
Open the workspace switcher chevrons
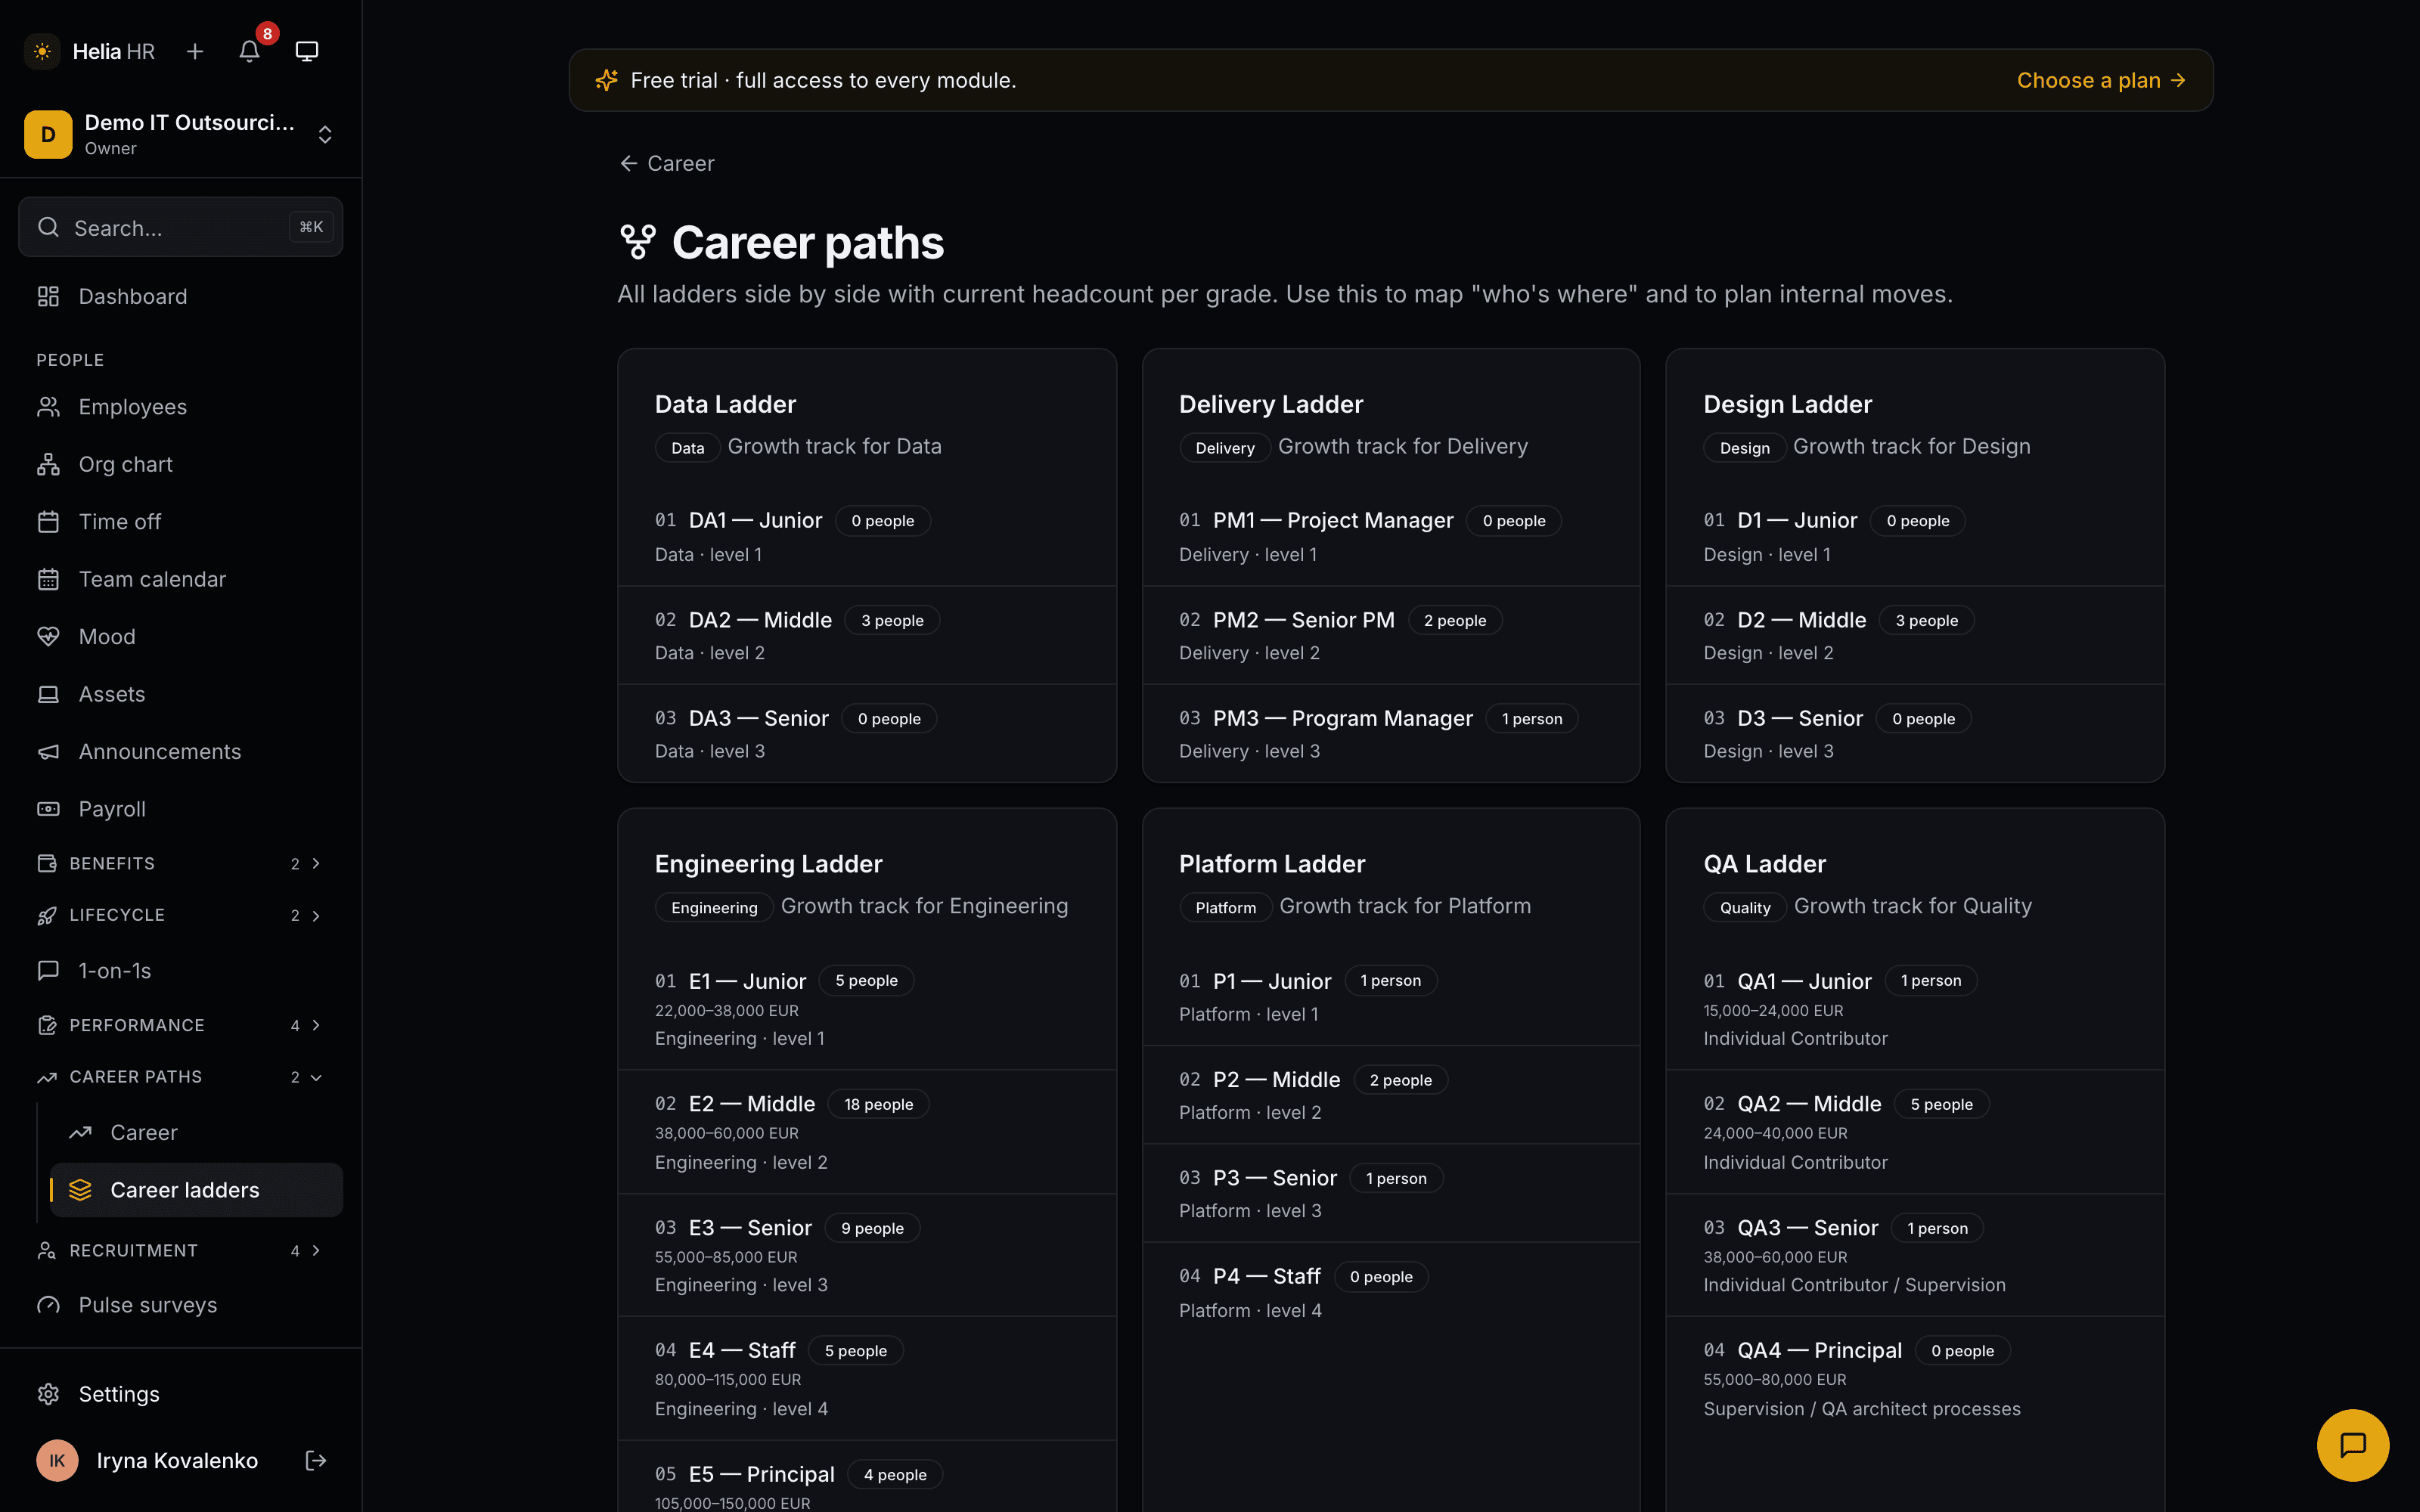click(x=325, y=134)
